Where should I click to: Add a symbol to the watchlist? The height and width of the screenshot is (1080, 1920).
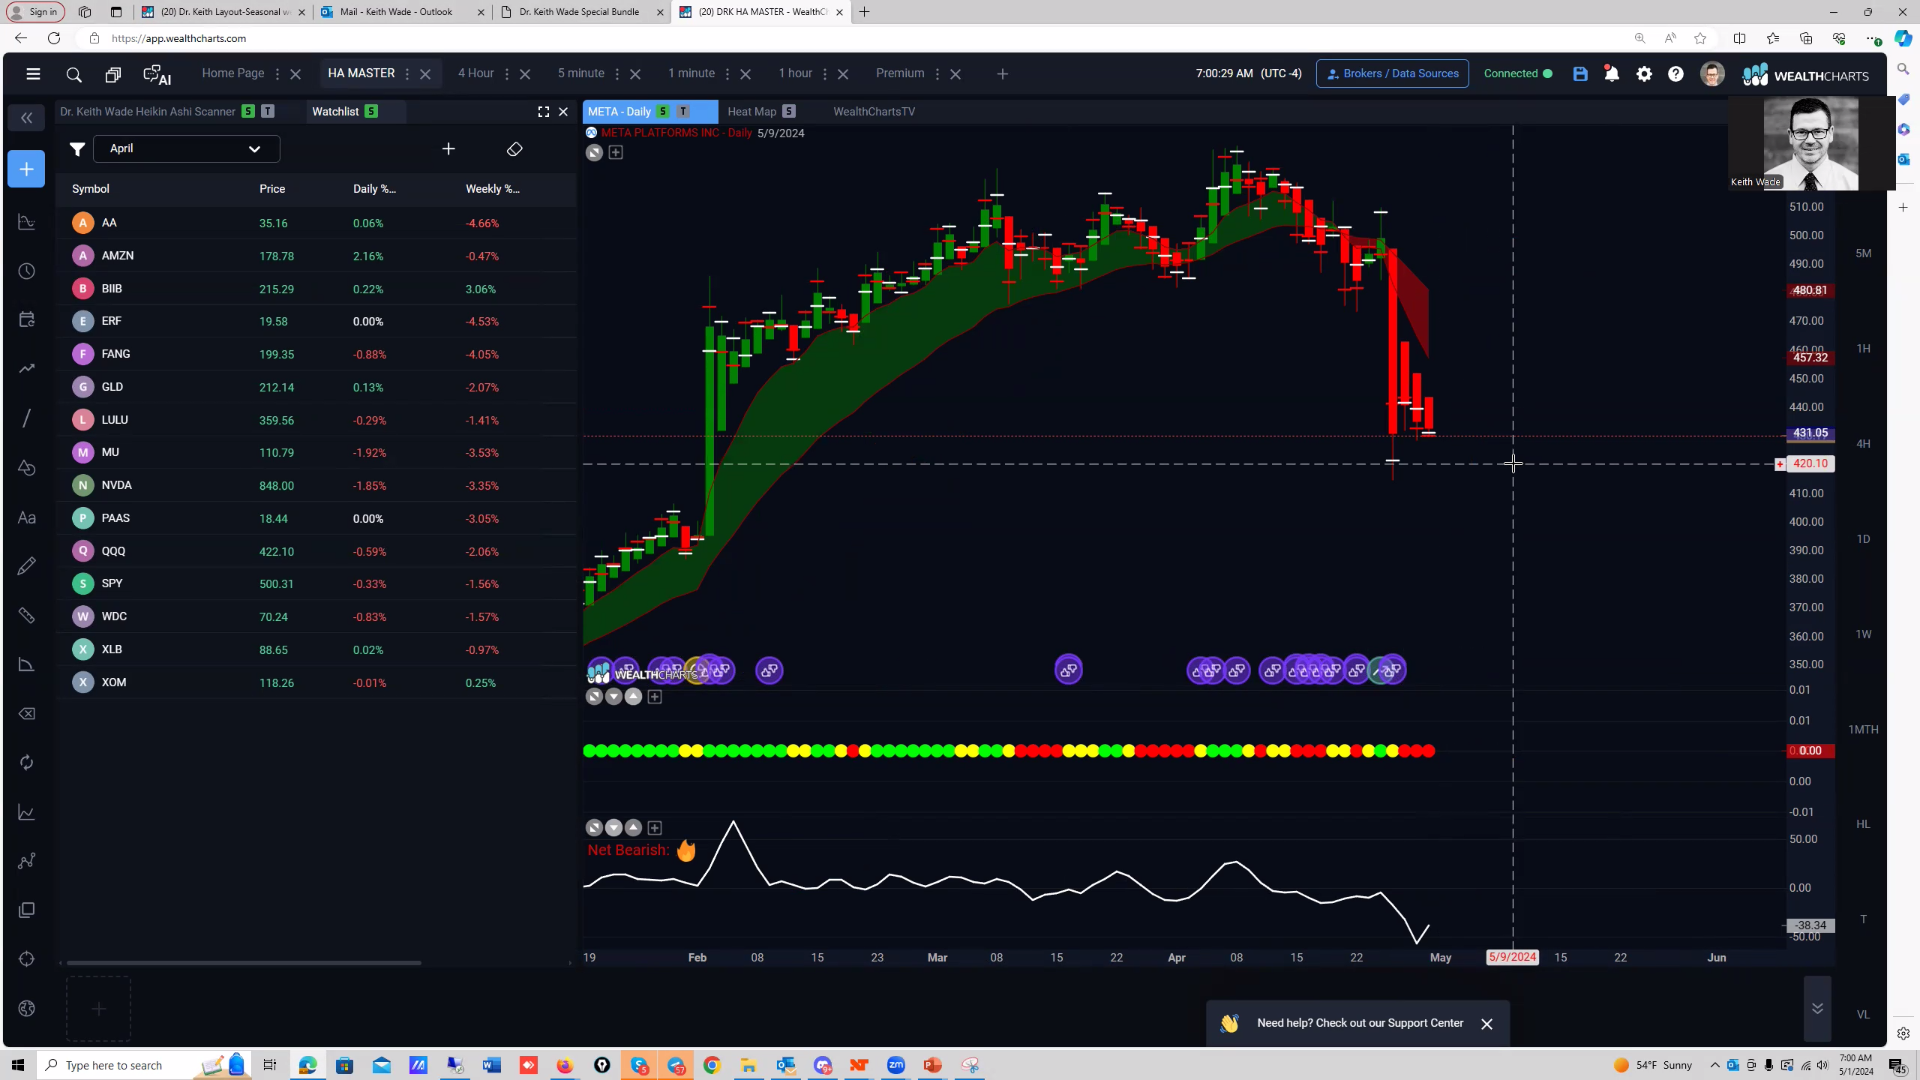449,149
